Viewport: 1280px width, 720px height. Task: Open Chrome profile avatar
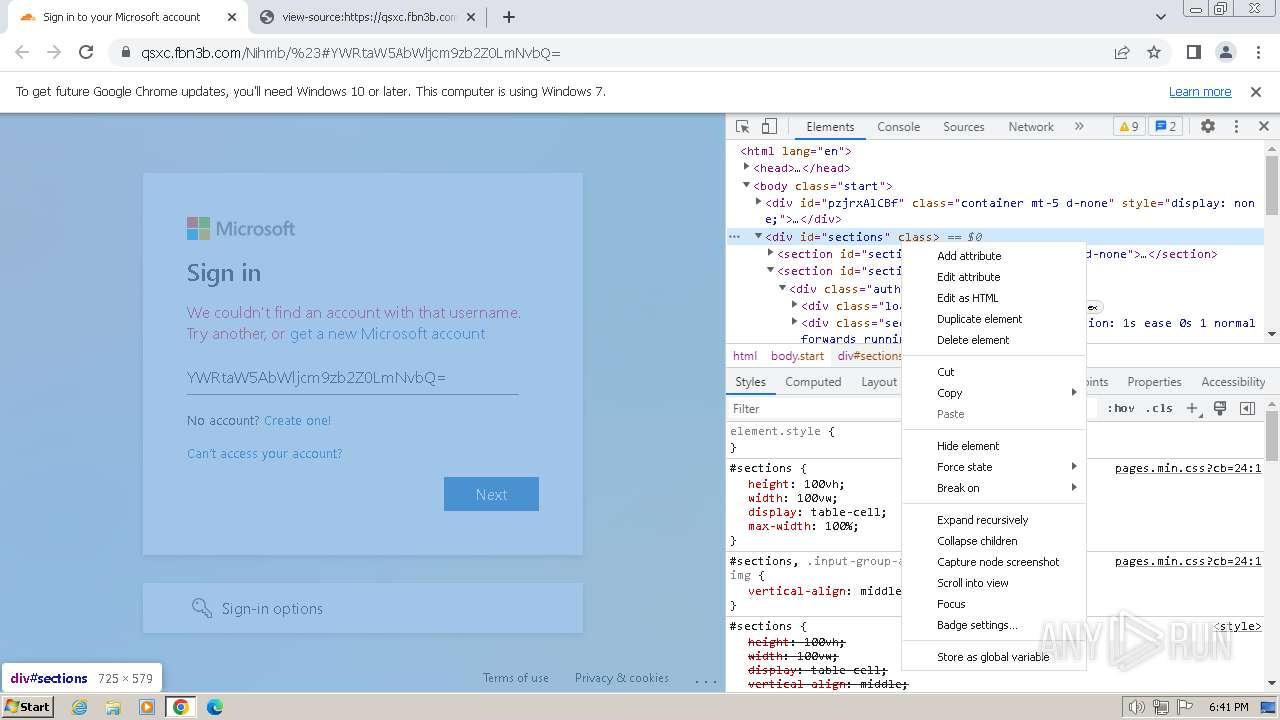(x=1226, y=53)
